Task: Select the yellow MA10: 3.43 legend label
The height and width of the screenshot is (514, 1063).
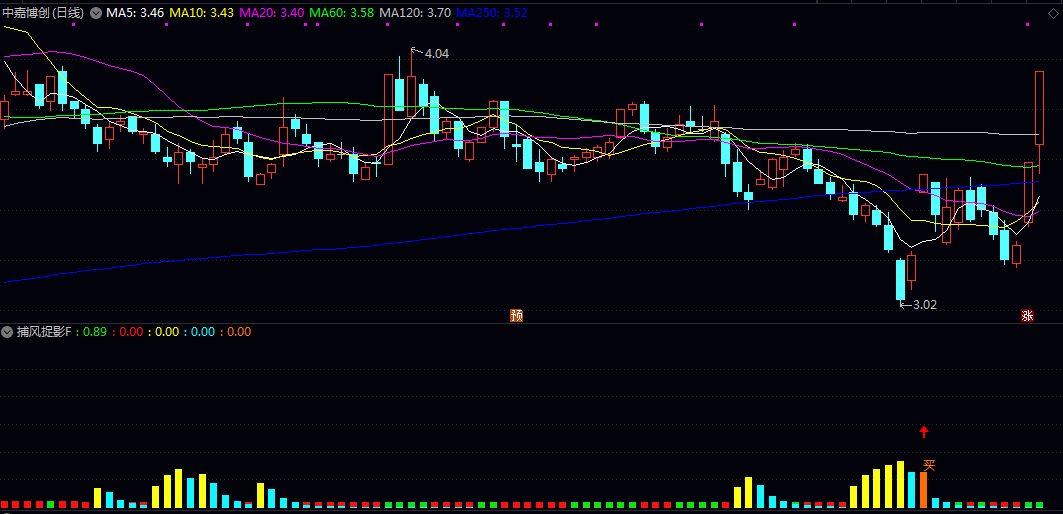Action: (x=202, y=12)
